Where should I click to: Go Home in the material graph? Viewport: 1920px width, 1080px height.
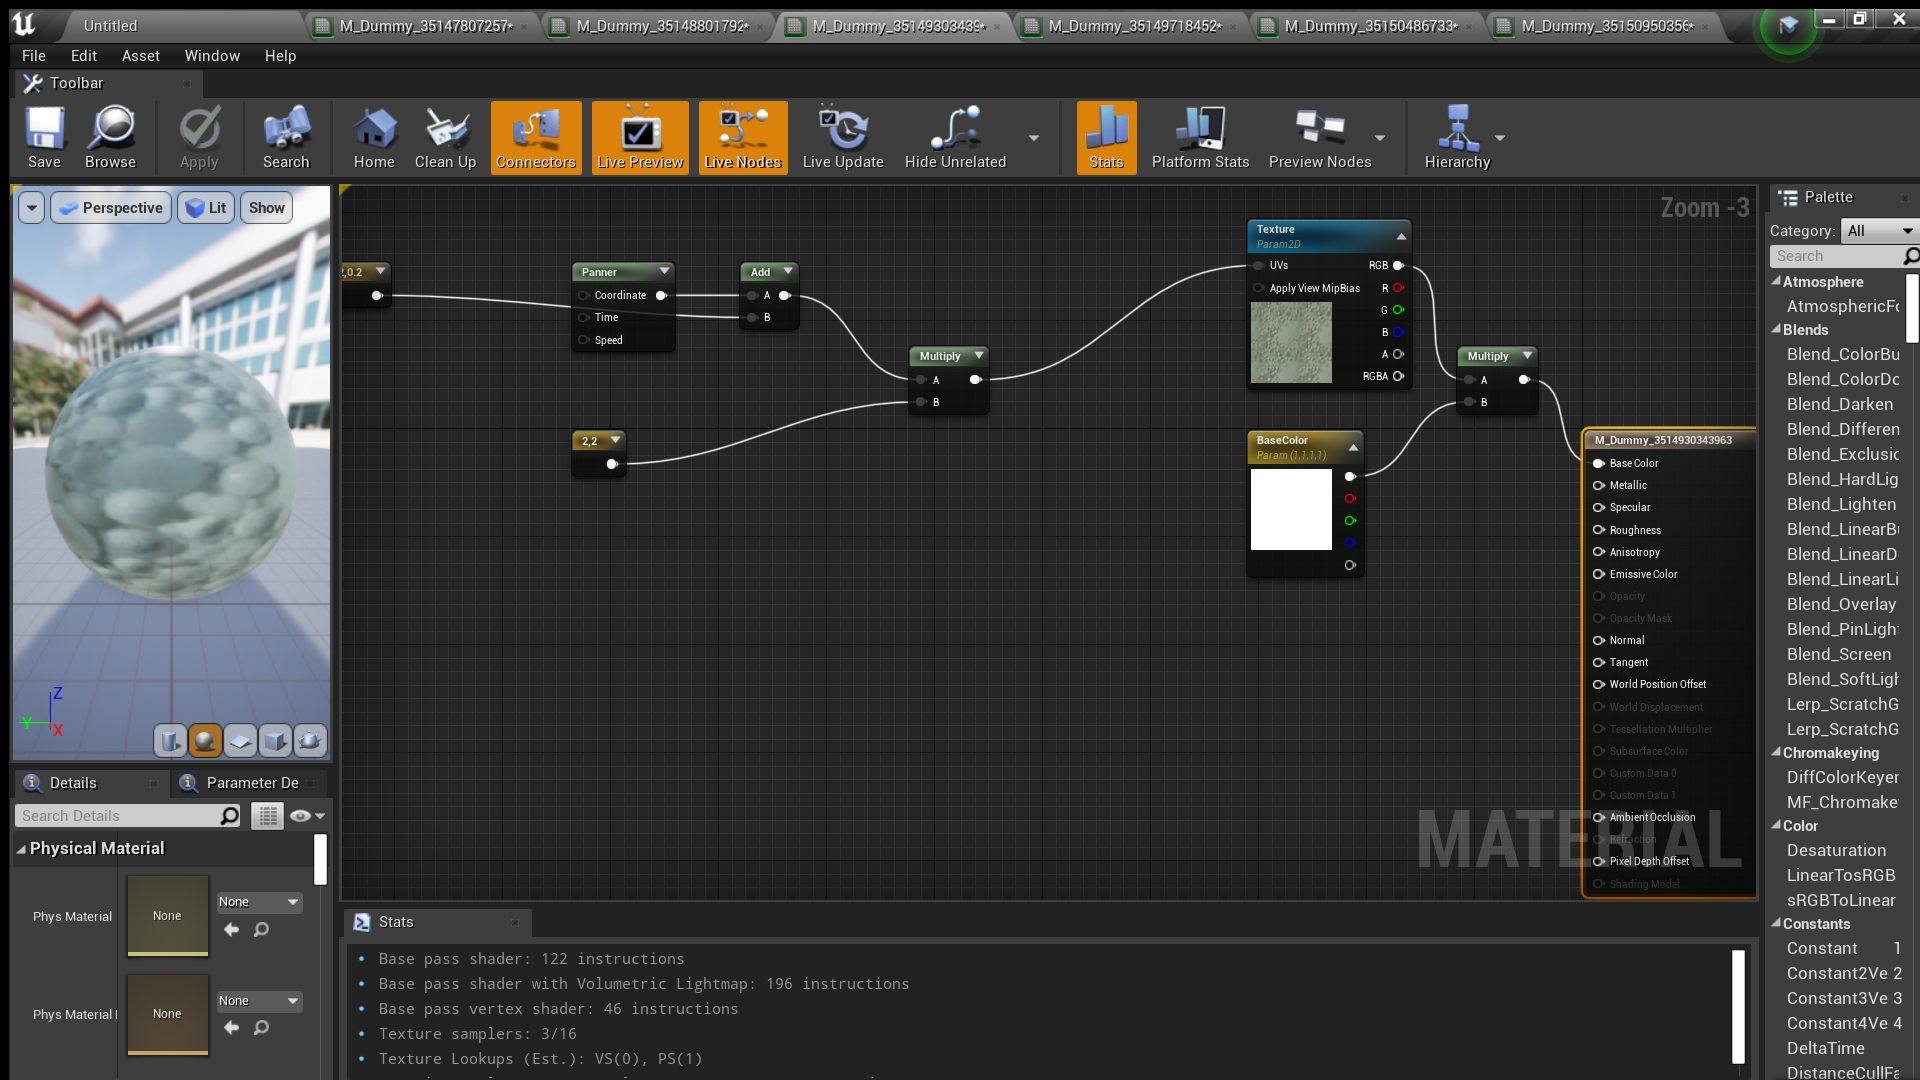coord(374,137)
